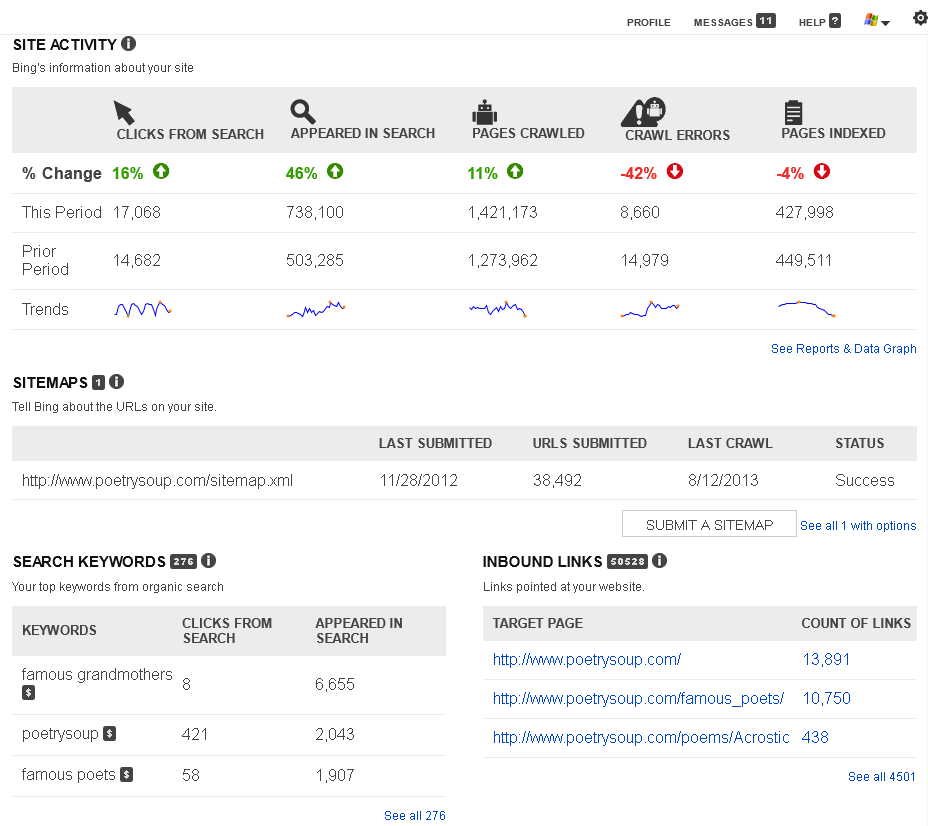
Task: Click the sitemap.xml URL row
Action: [x=464, y=480]
